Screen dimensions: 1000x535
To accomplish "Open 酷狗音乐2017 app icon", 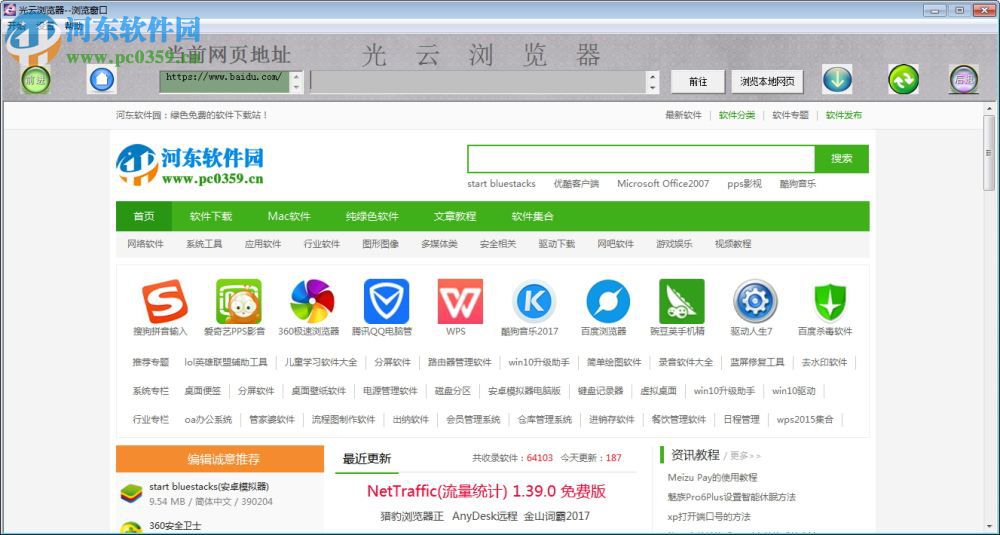I will [x=534, y=301].
